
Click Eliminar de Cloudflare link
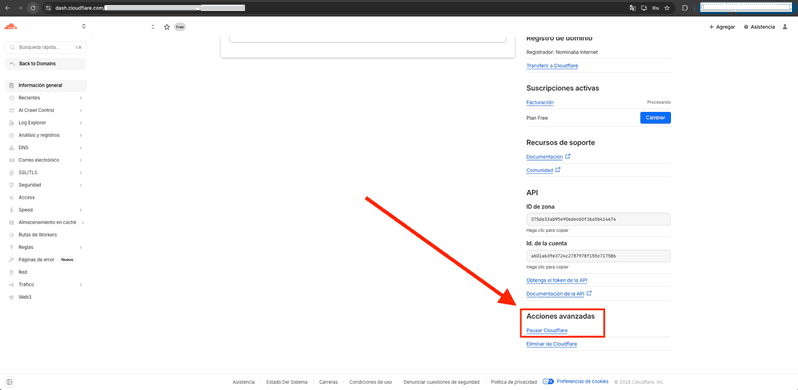click(552, 344)
